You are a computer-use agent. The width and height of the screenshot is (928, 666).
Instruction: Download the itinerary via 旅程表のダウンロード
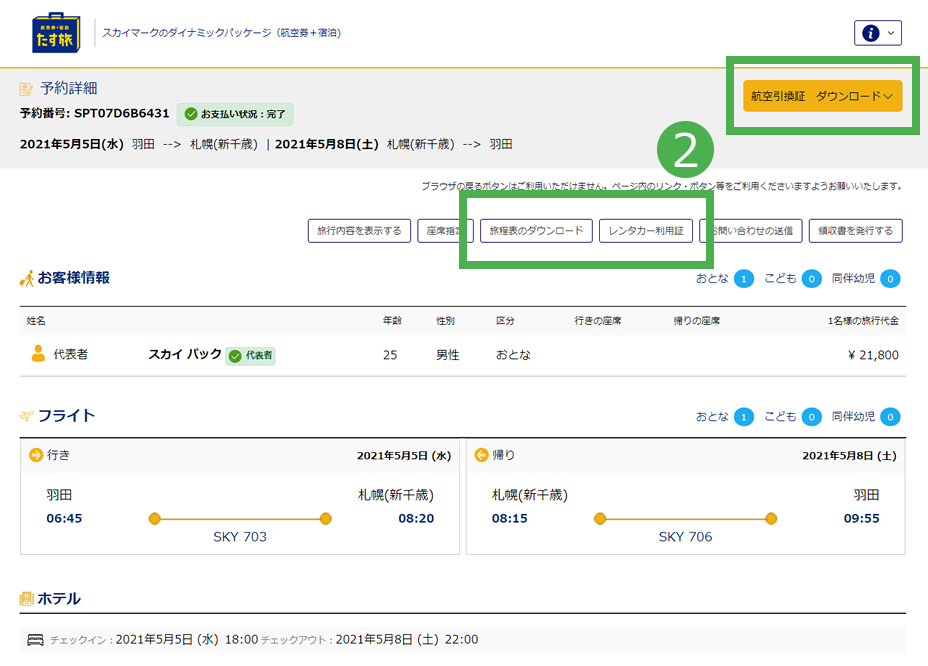click(536, 231)
